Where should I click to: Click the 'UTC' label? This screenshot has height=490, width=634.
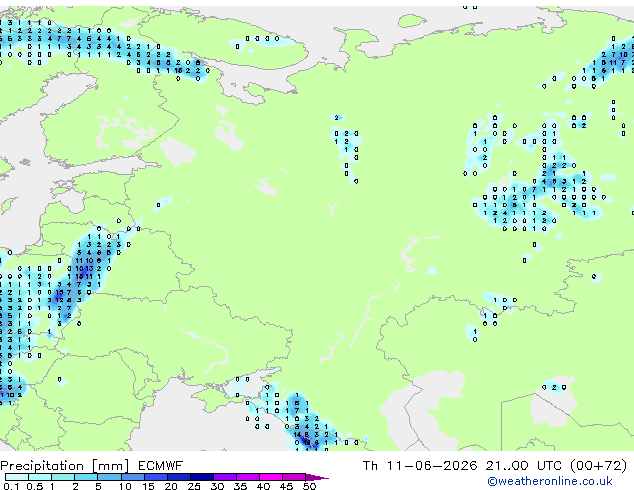coord(549,466)
